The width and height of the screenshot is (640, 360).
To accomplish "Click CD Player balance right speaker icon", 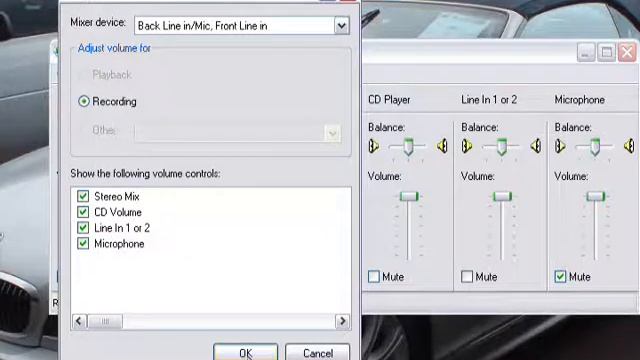I will pos(442,146).
